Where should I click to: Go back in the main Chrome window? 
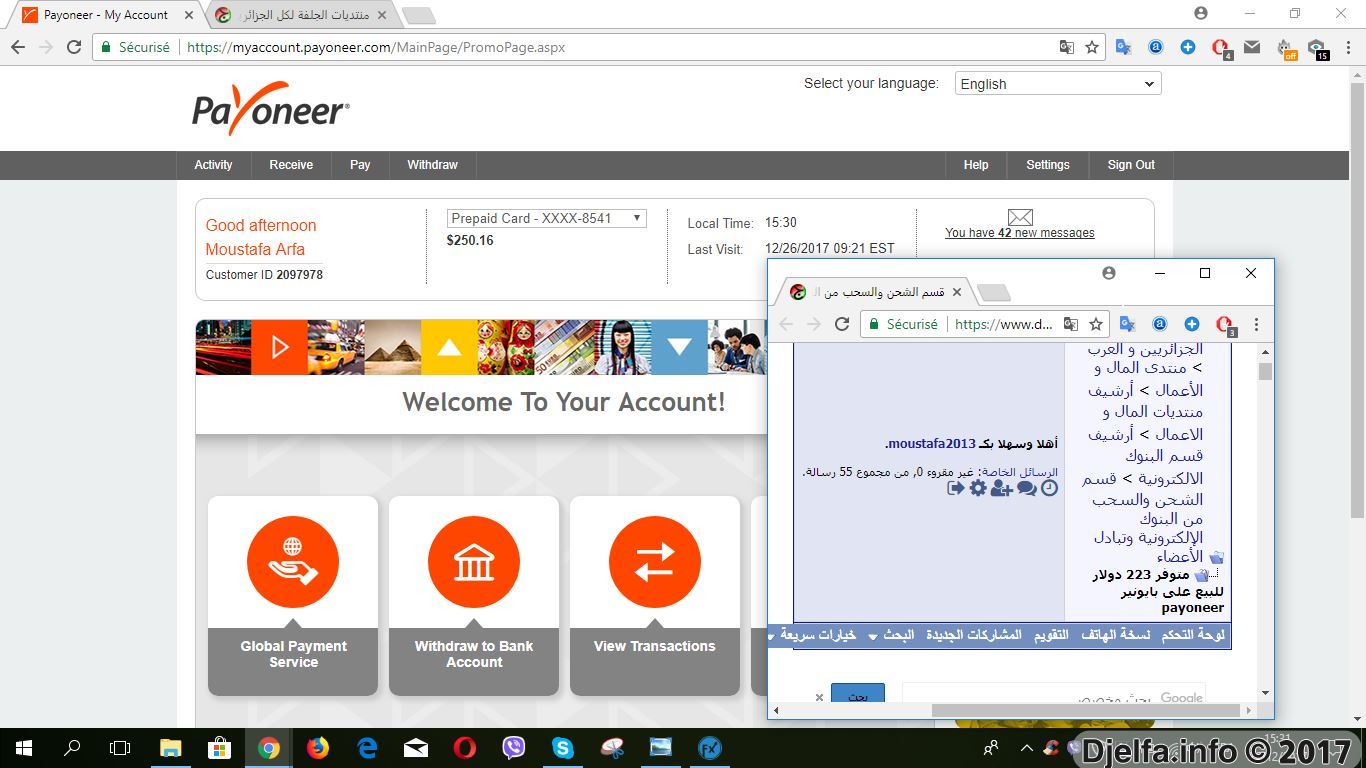[x=18, y=47]
